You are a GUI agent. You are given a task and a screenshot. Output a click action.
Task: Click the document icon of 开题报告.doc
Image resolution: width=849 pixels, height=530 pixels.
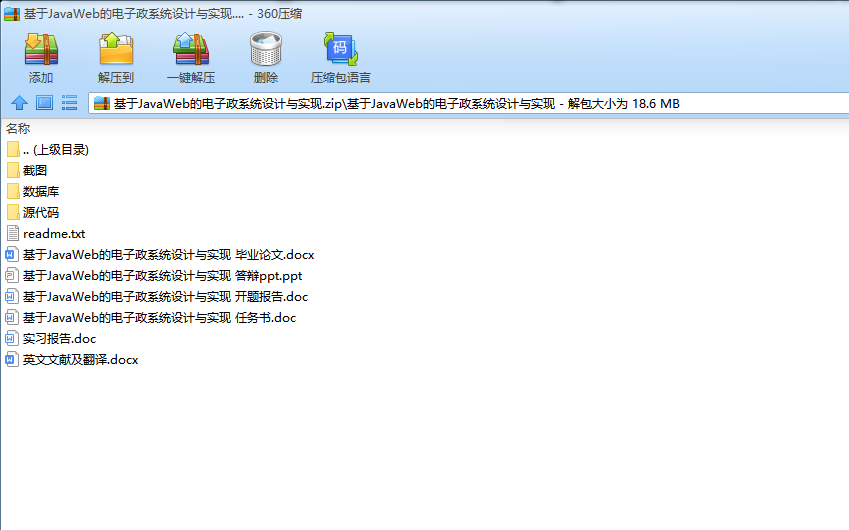12,297
